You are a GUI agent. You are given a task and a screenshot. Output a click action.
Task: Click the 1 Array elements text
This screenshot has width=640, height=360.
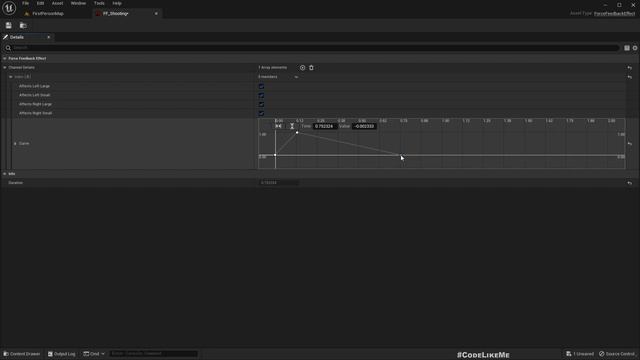click(x=273, y=68)
